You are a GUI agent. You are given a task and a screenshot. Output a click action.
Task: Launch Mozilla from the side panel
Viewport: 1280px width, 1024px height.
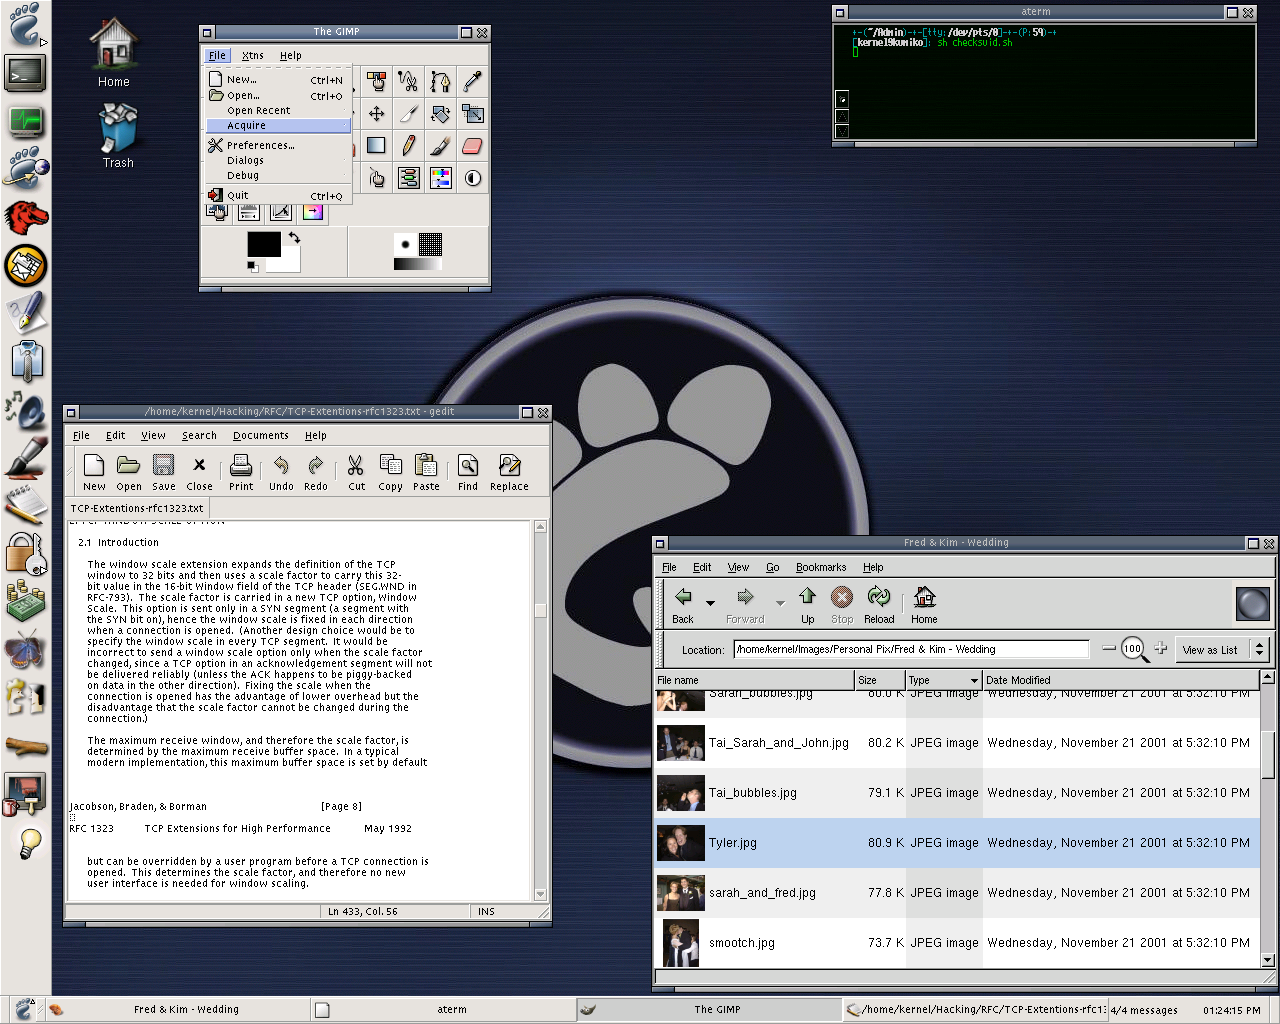tap(26, 216)
